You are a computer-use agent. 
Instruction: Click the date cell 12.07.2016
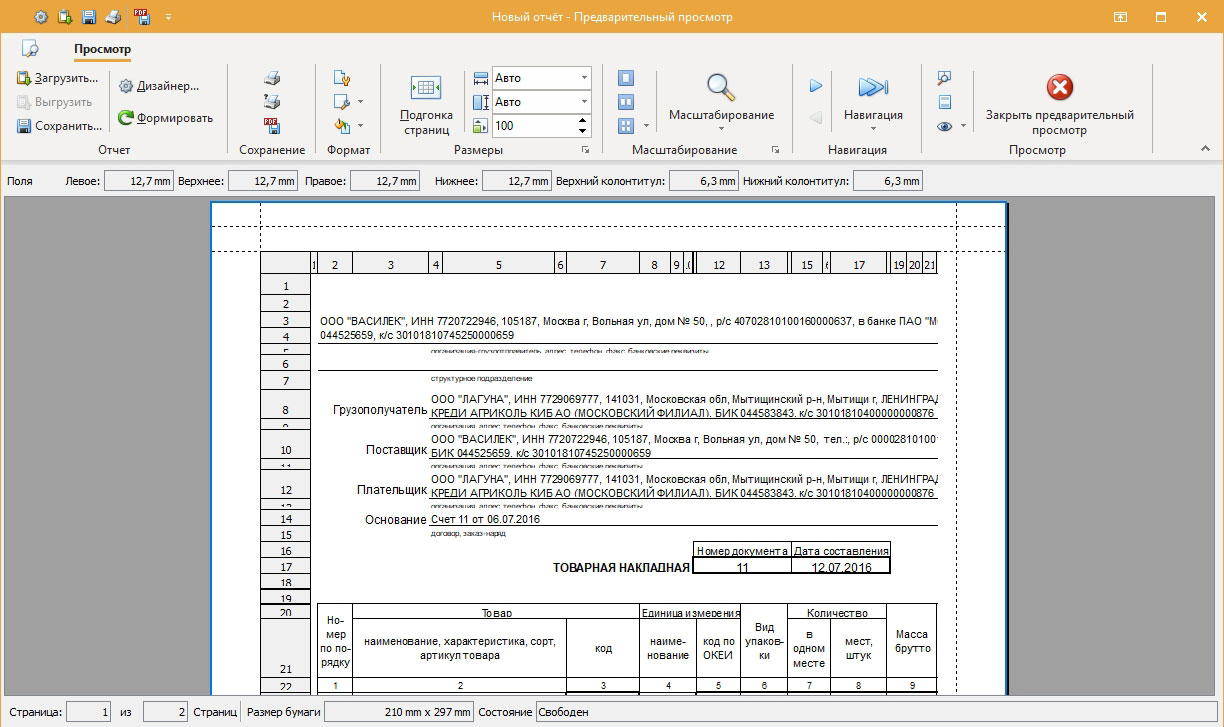840,567
